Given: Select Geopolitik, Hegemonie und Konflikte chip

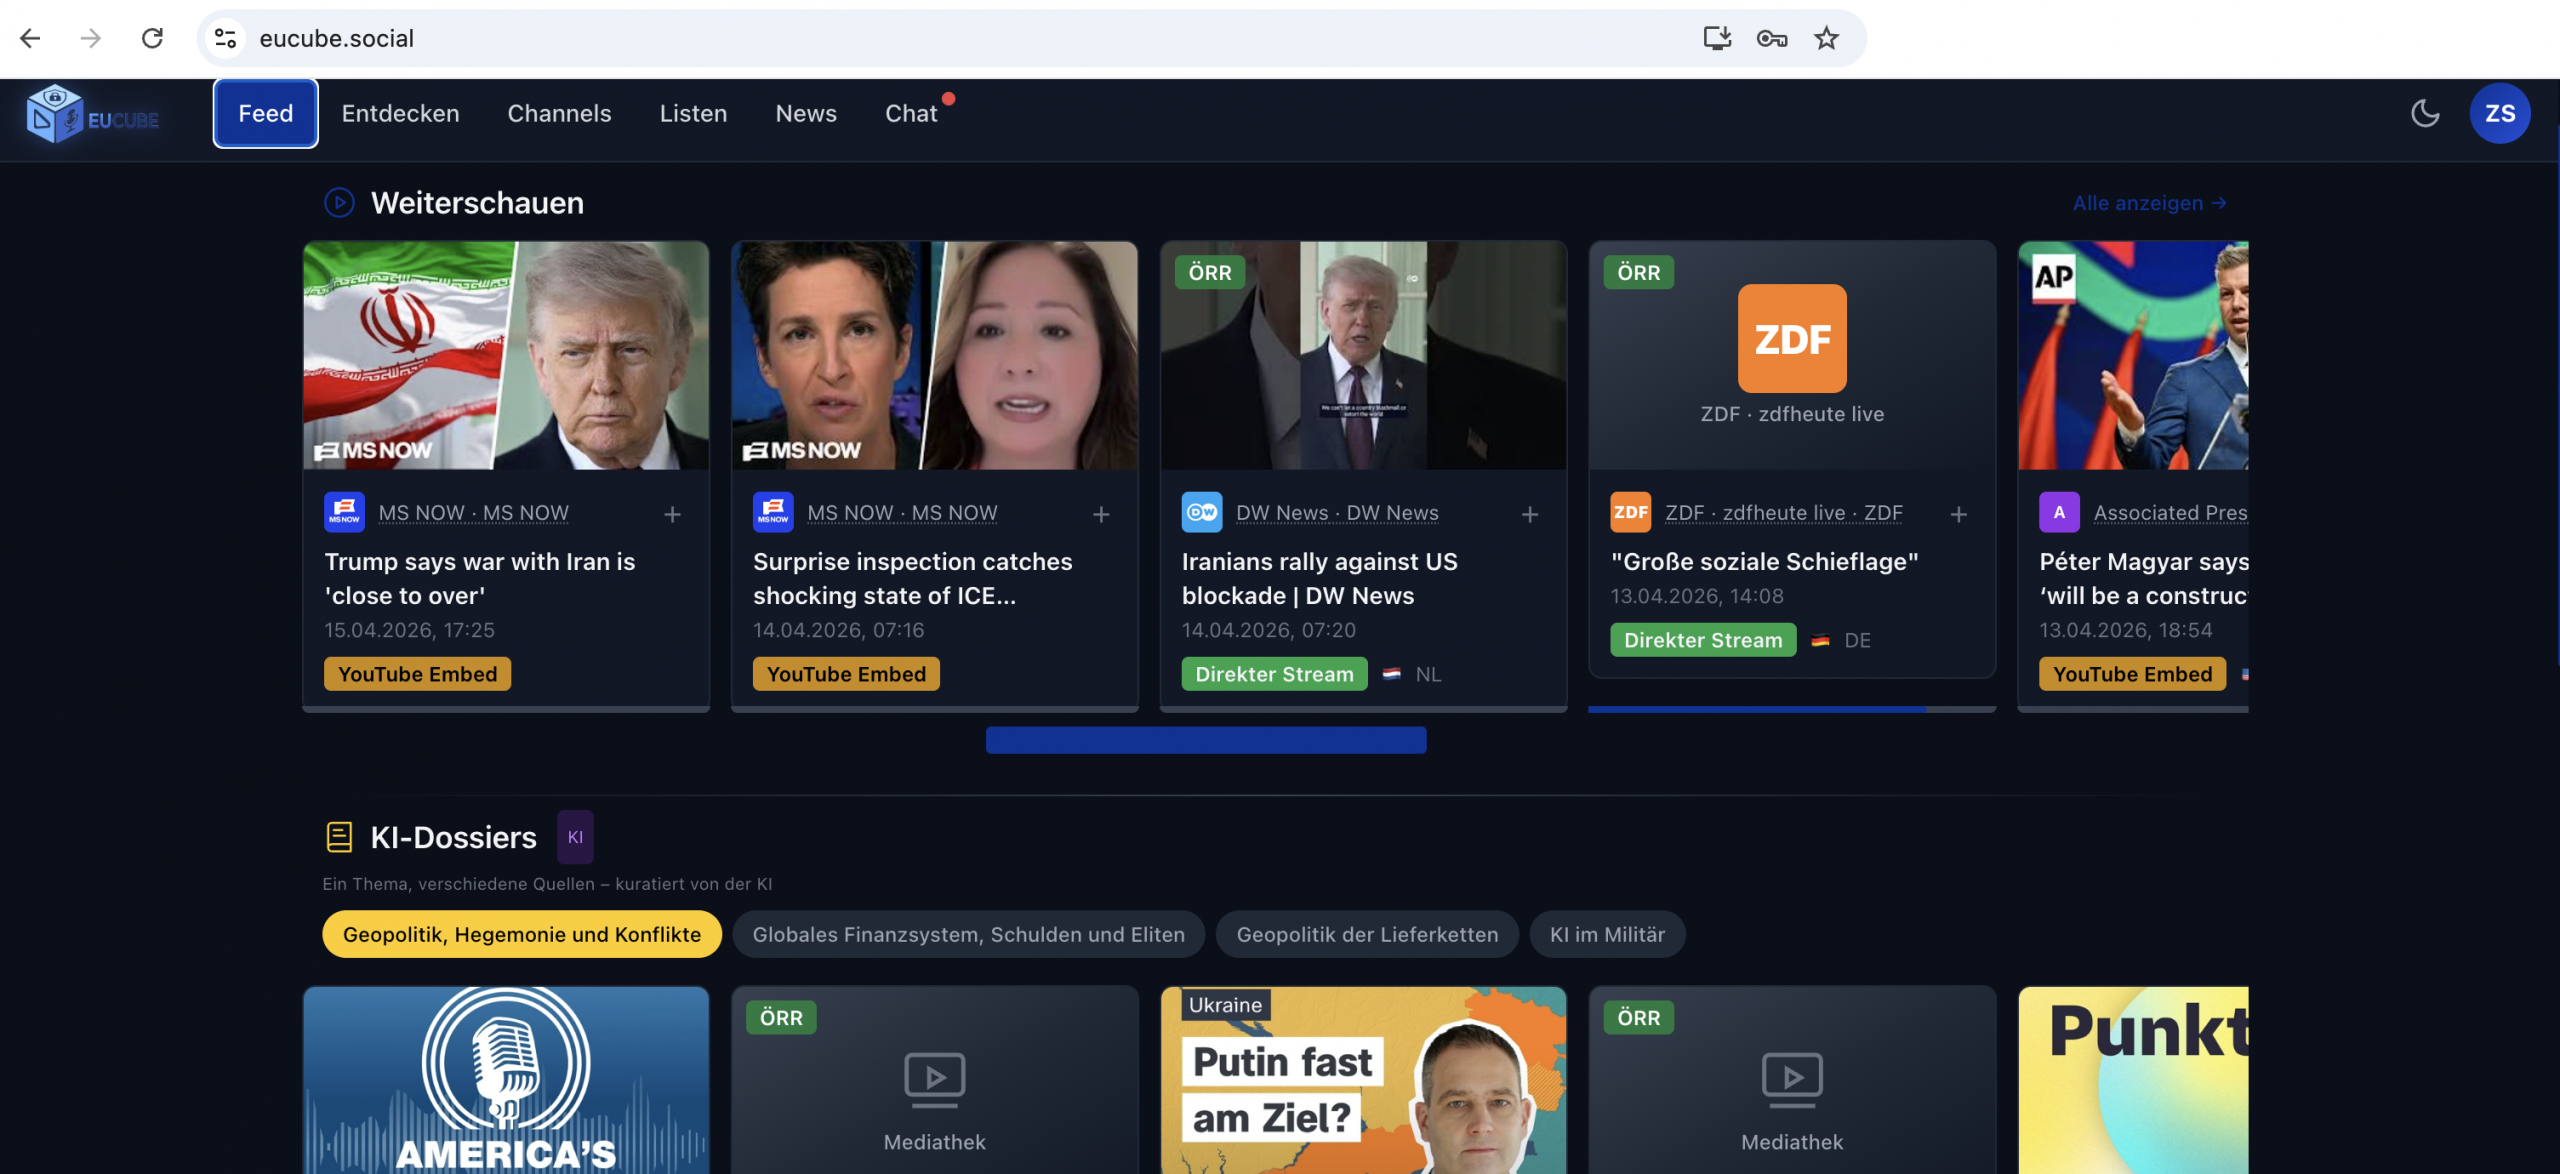Looking at the screenshot, I should tap(522, 934).
